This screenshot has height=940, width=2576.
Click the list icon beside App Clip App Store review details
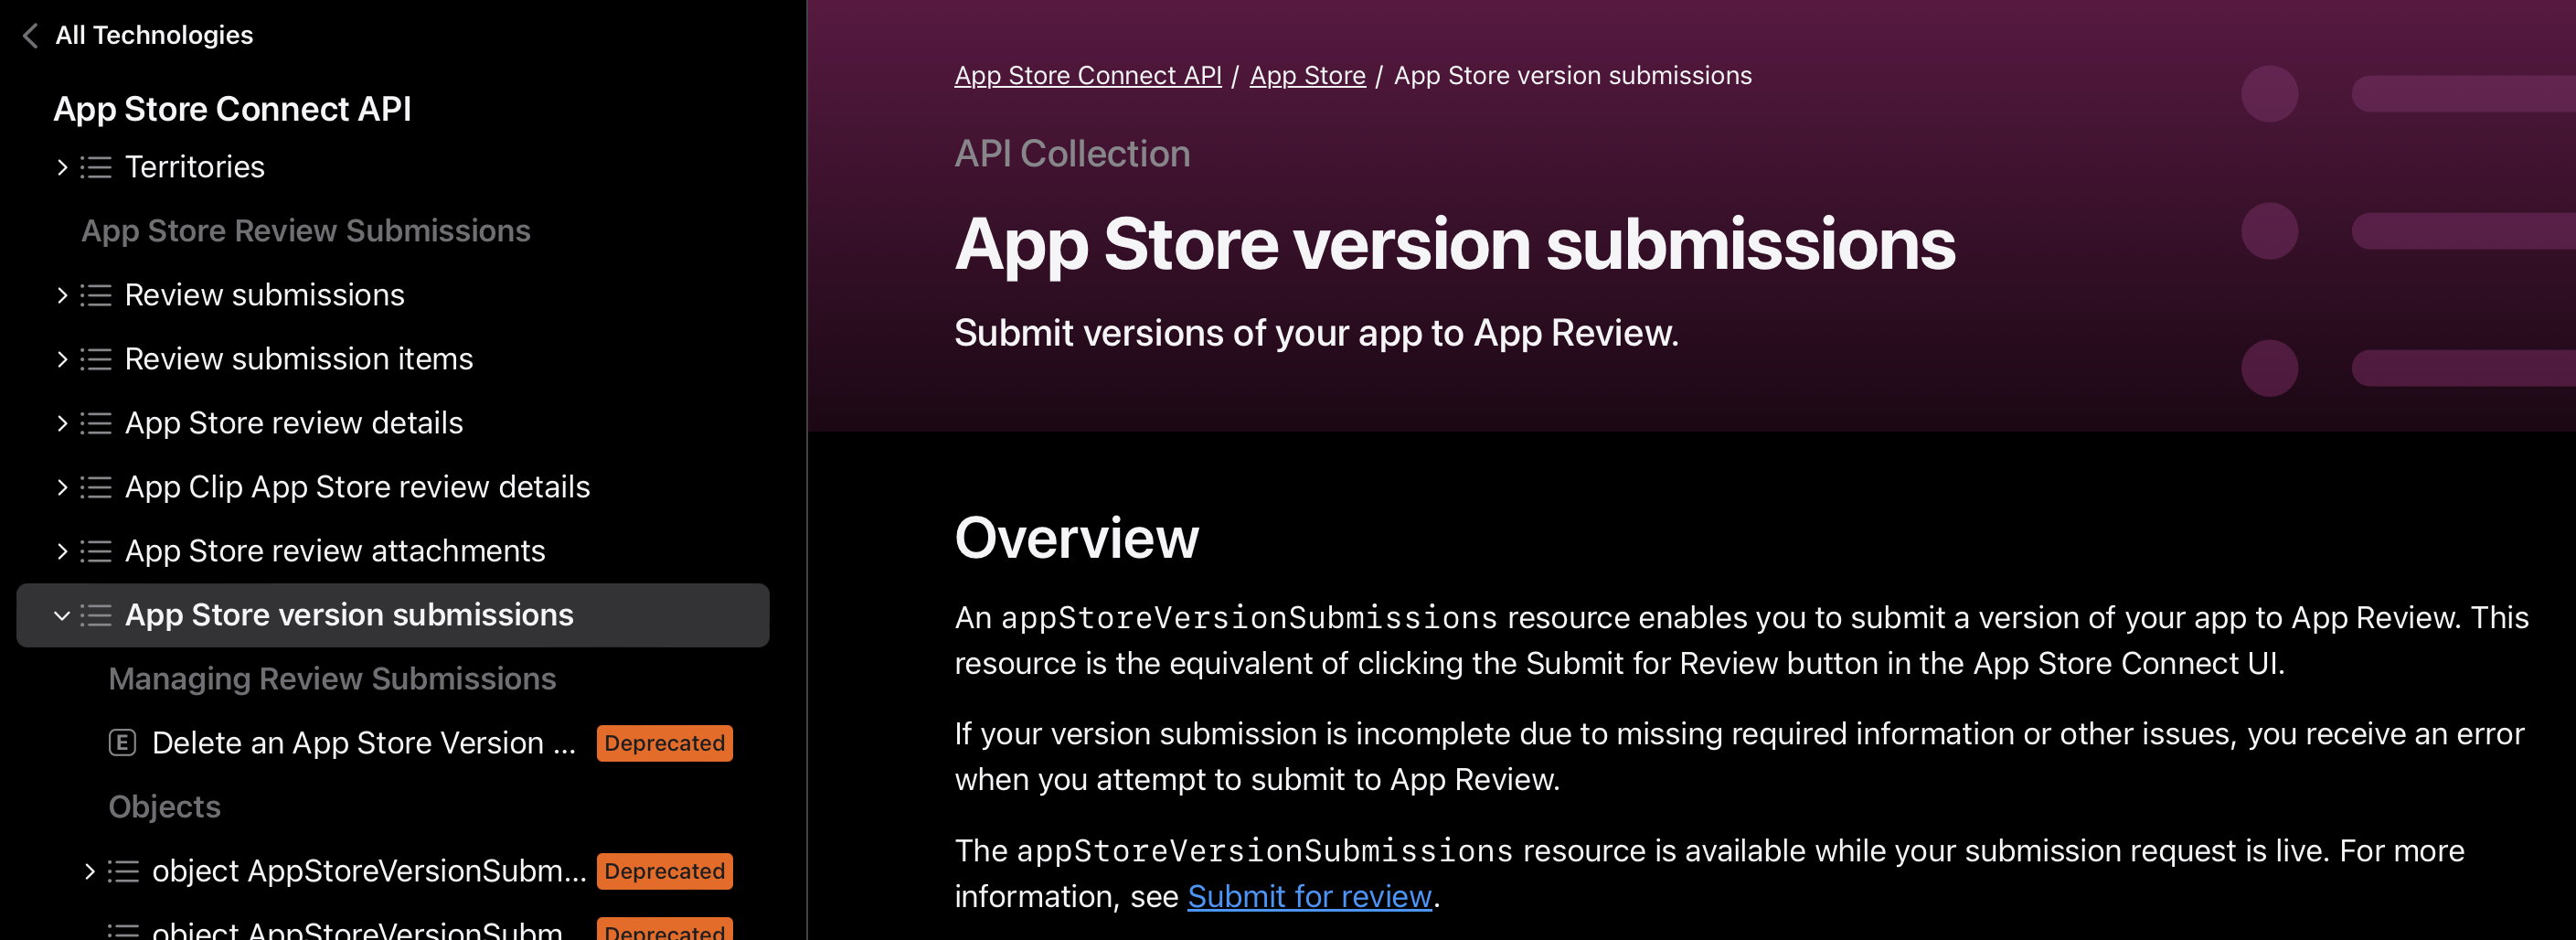[x=96, y=487]
